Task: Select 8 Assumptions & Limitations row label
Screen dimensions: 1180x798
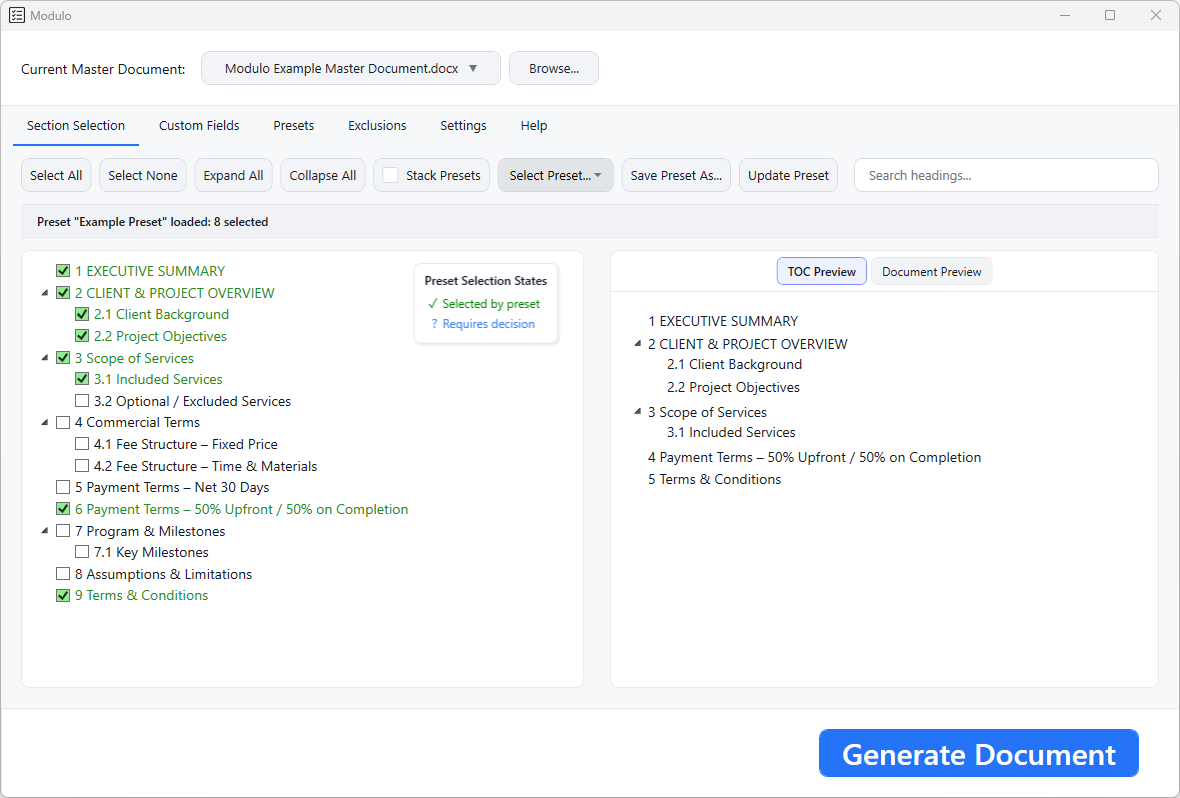Action: (163, 574)
